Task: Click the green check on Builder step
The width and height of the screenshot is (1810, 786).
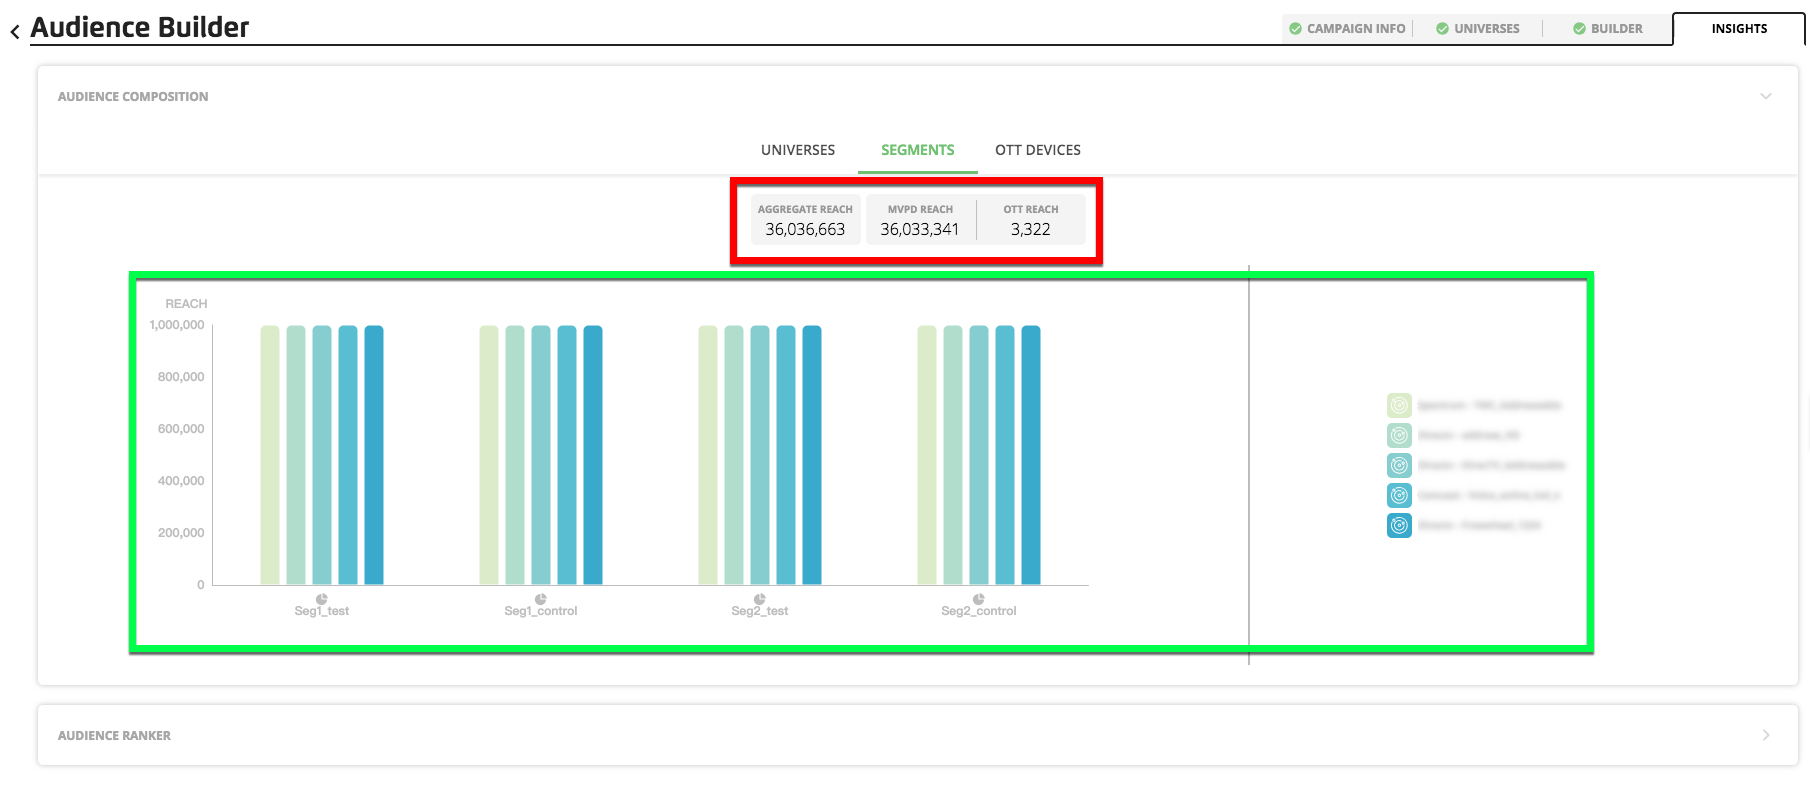Action: click(x=1579, y=29)
